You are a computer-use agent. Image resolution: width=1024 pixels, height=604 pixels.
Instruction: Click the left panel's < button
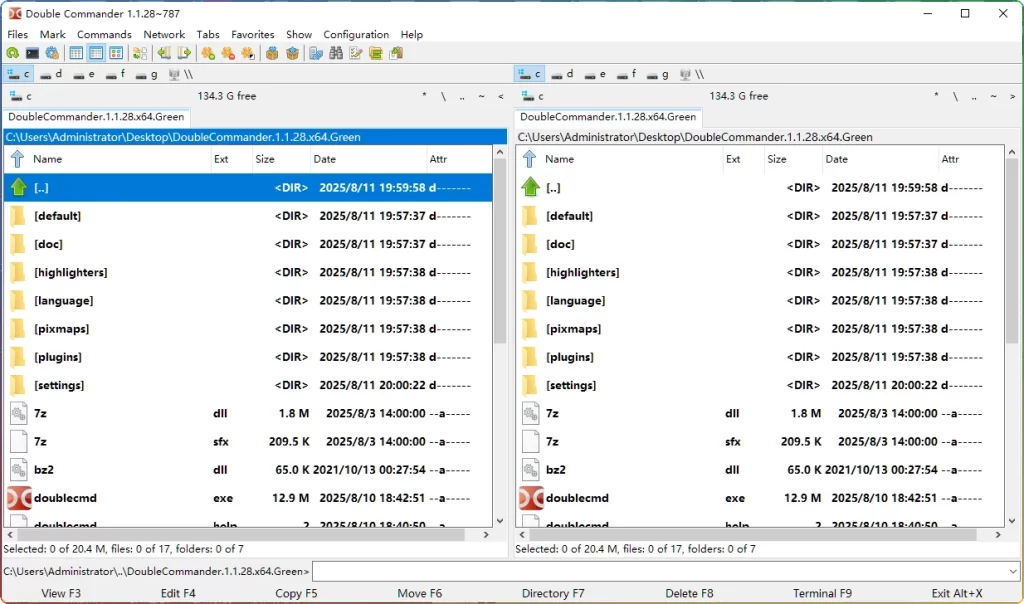501,96
